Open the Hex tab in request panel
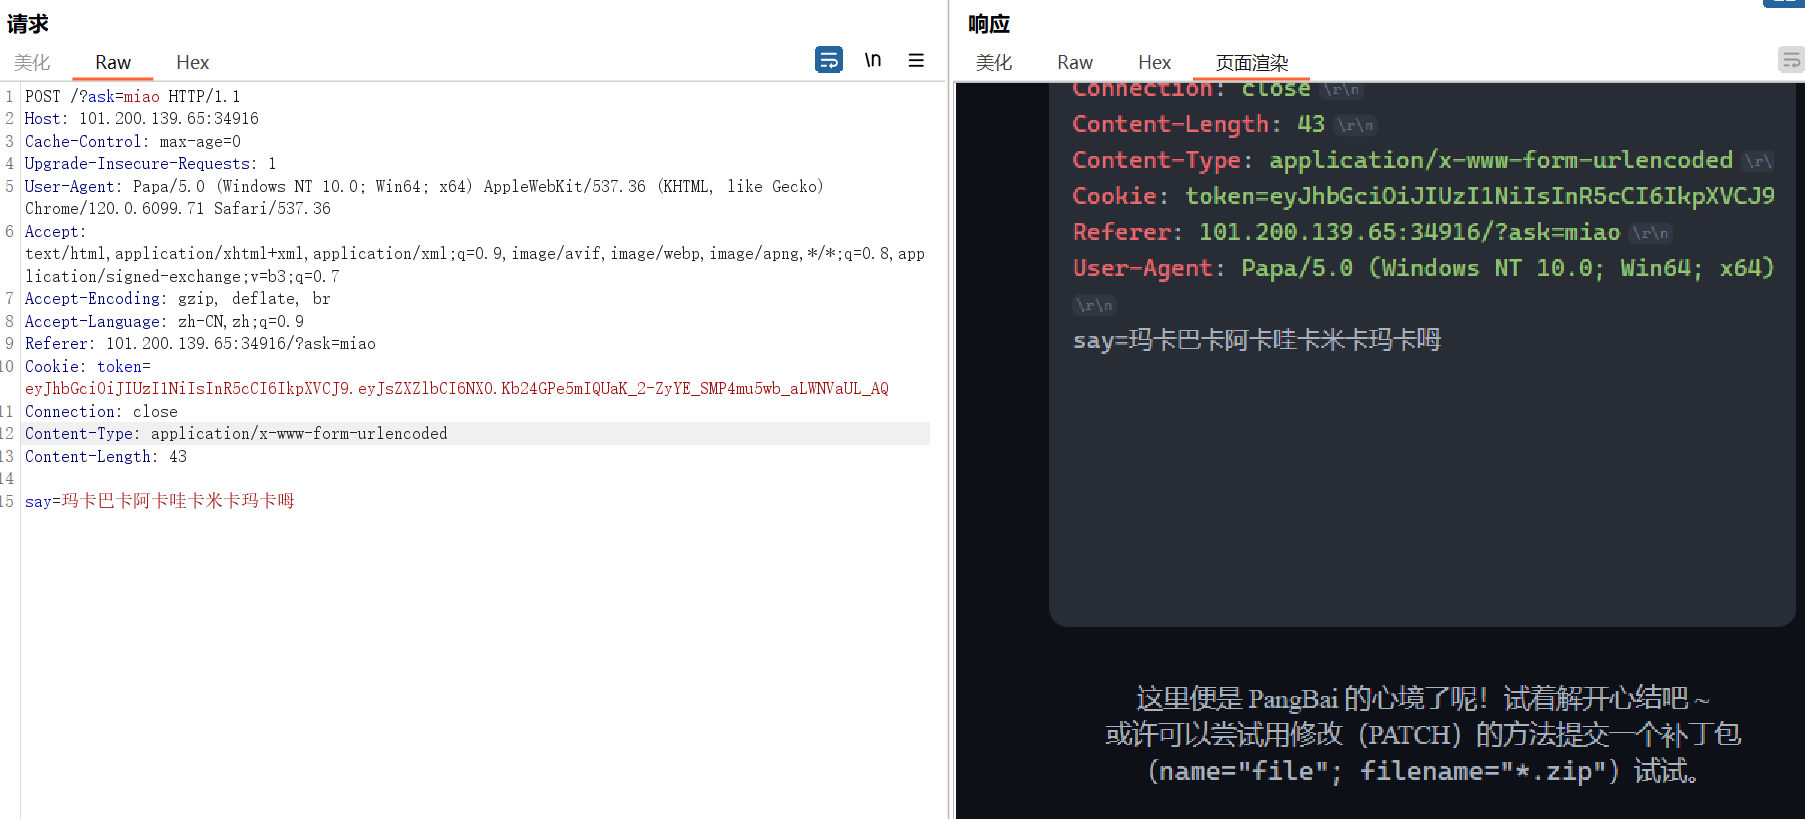The image size is (1805, 819). [x=192, y=62]
